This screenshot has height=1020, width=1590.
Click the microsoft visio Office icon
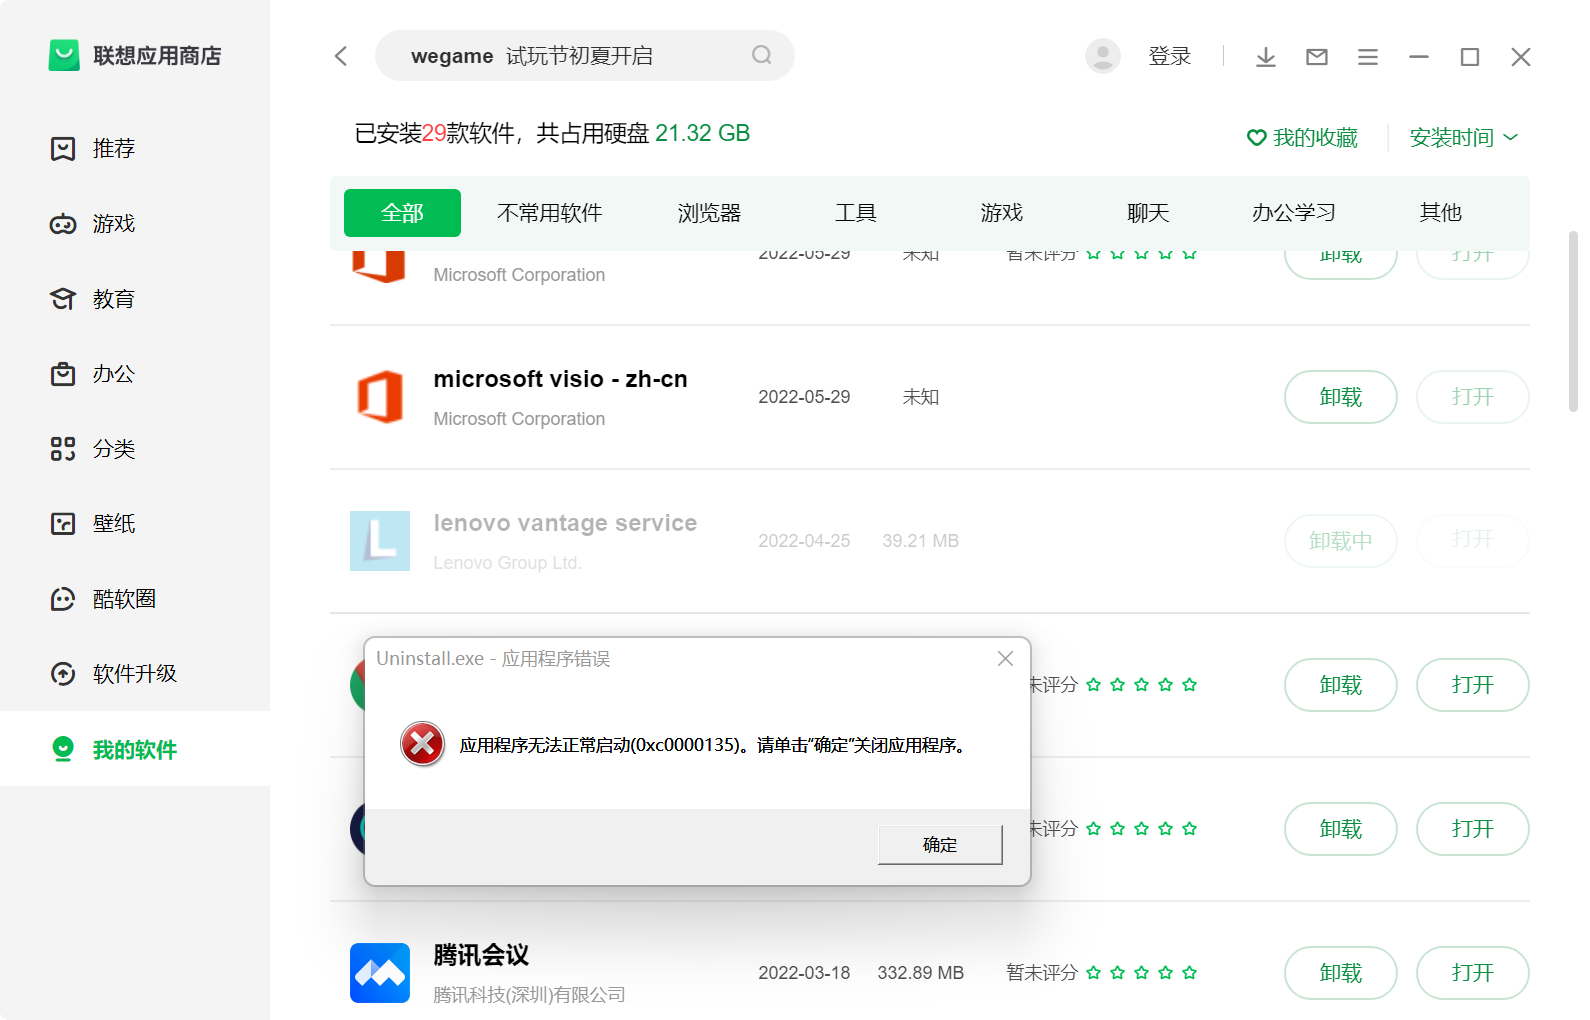pyautogui.click(x=380, y=397)
